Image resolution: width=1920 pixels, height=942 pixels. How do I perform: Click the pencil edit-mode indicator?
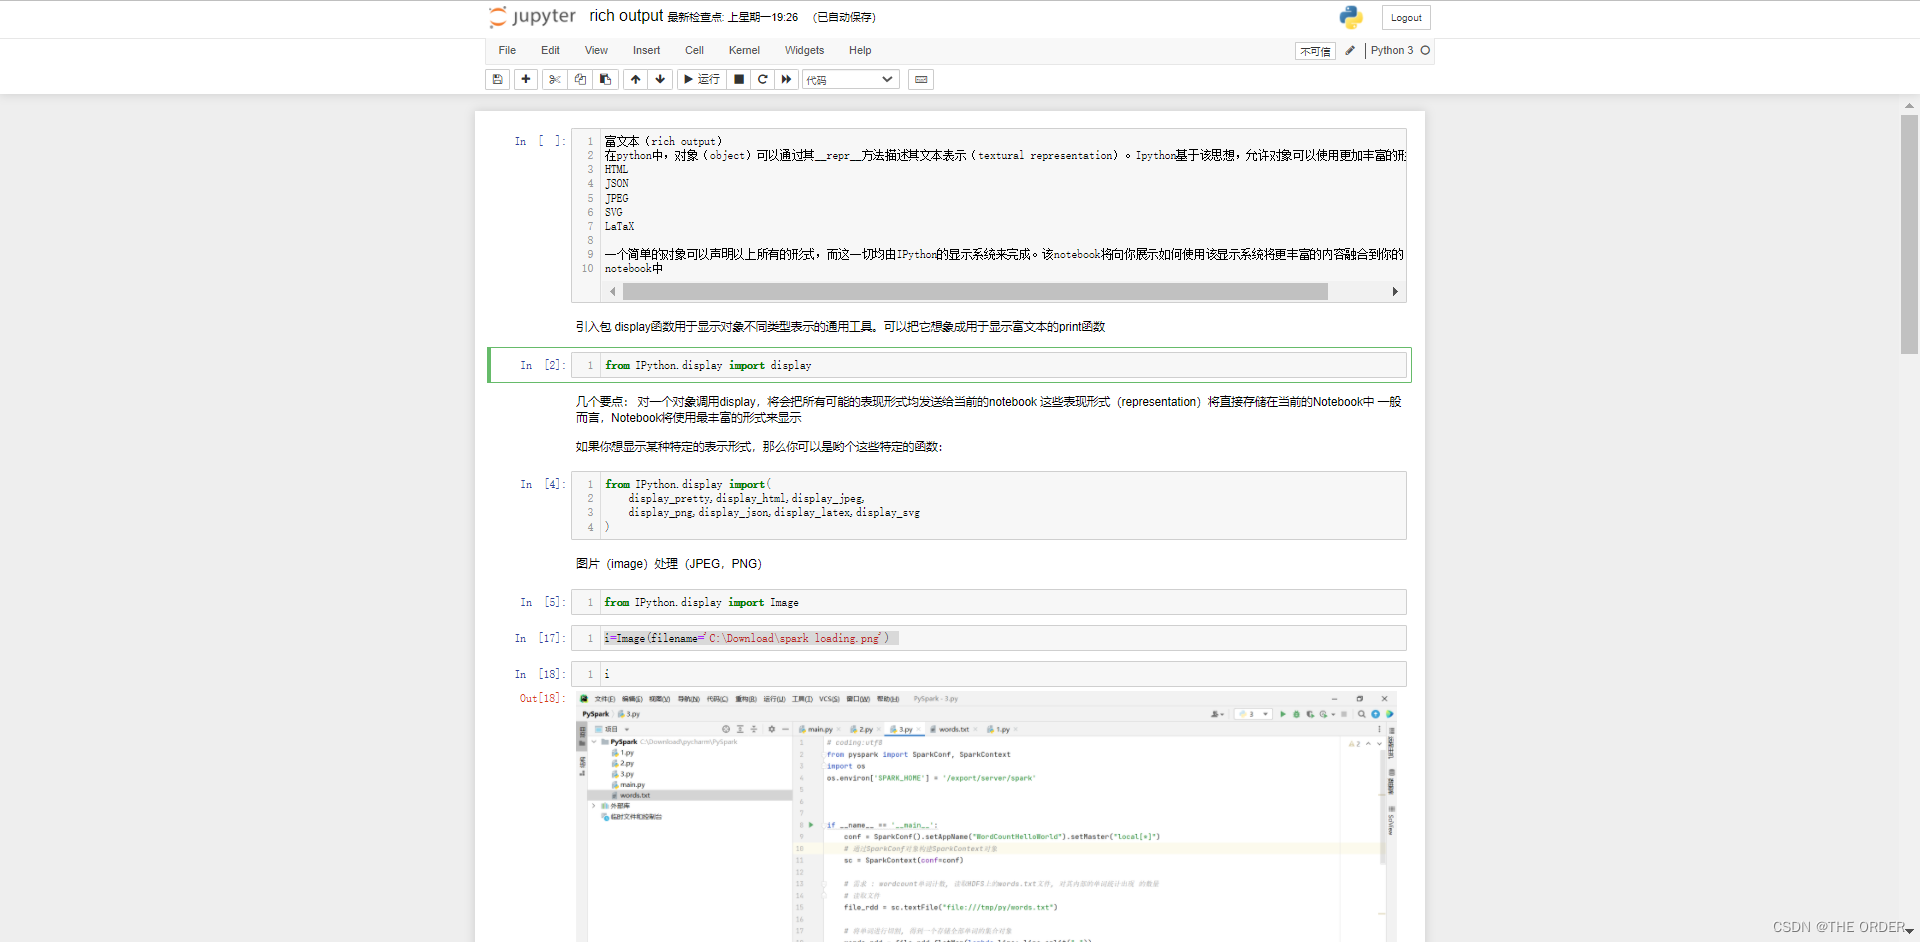pyautogui.click(x=1349, y=50)
